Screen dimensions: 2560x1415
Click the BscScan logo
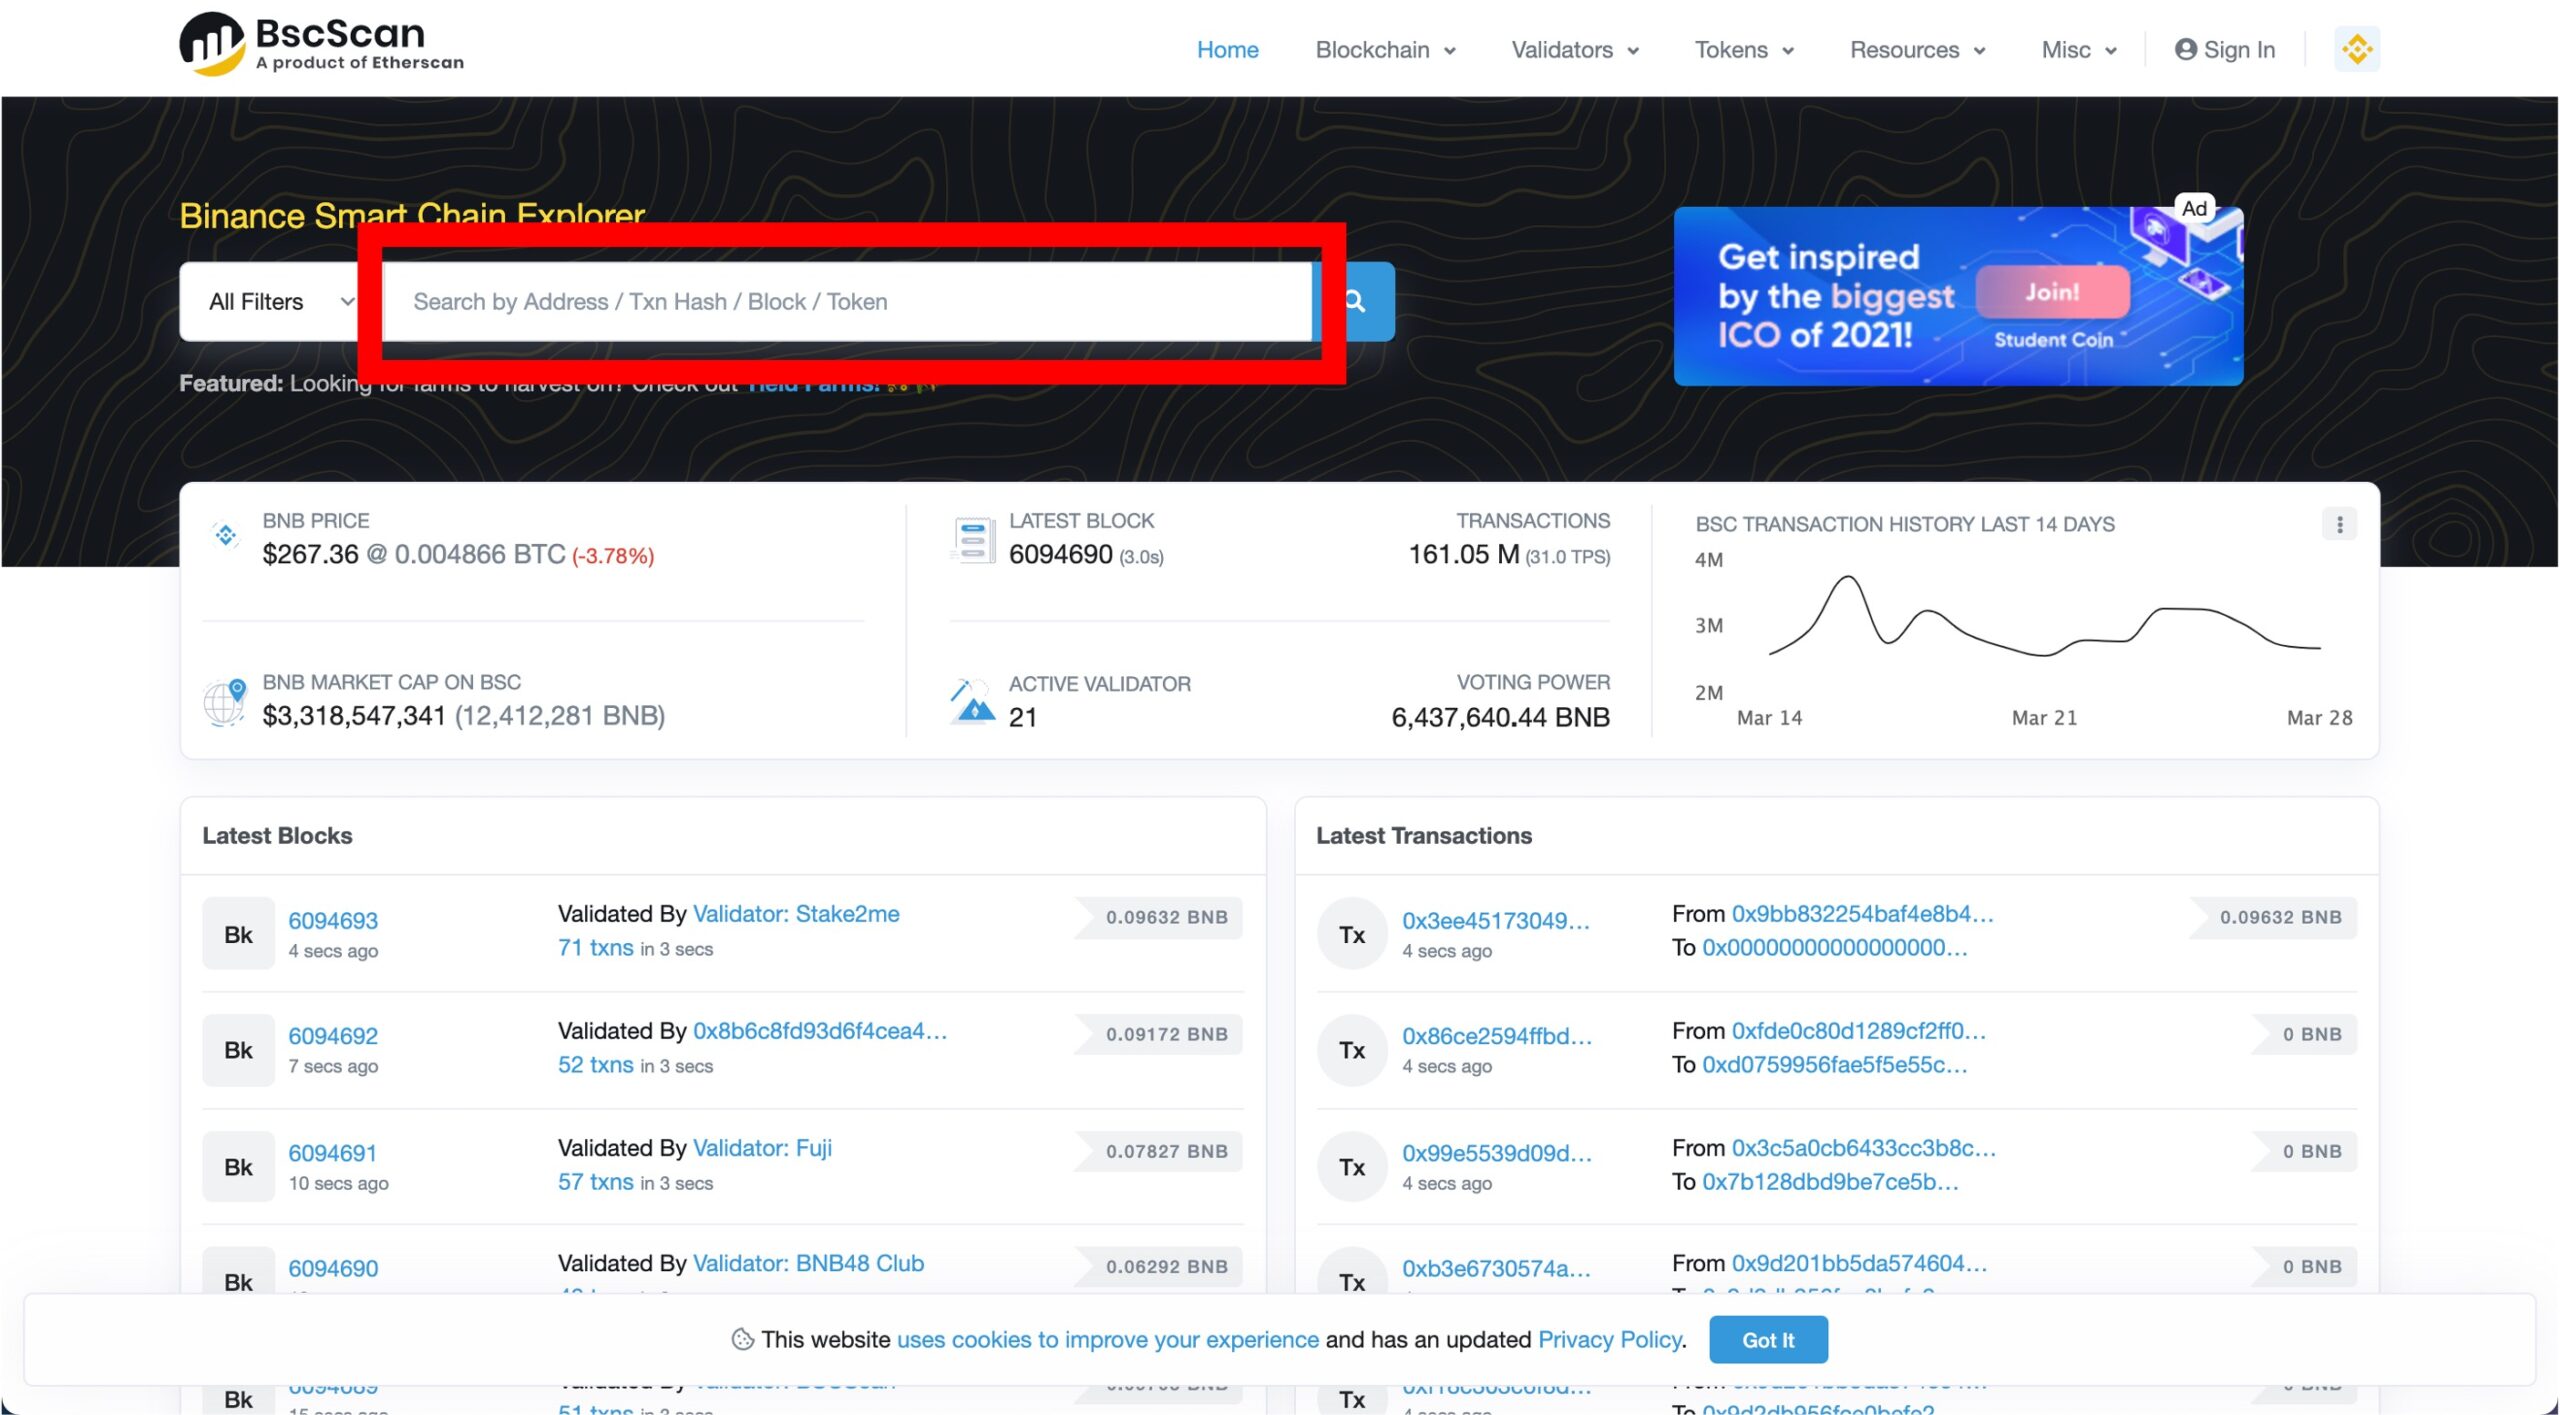click(x=320, y=45)
